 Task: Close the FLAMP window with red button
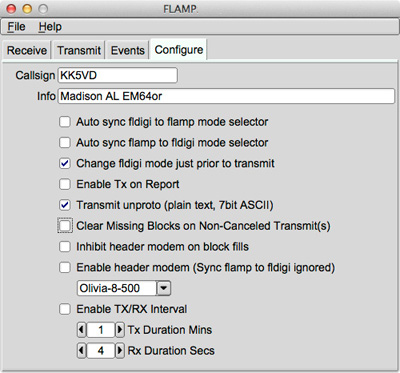(12, 9)
